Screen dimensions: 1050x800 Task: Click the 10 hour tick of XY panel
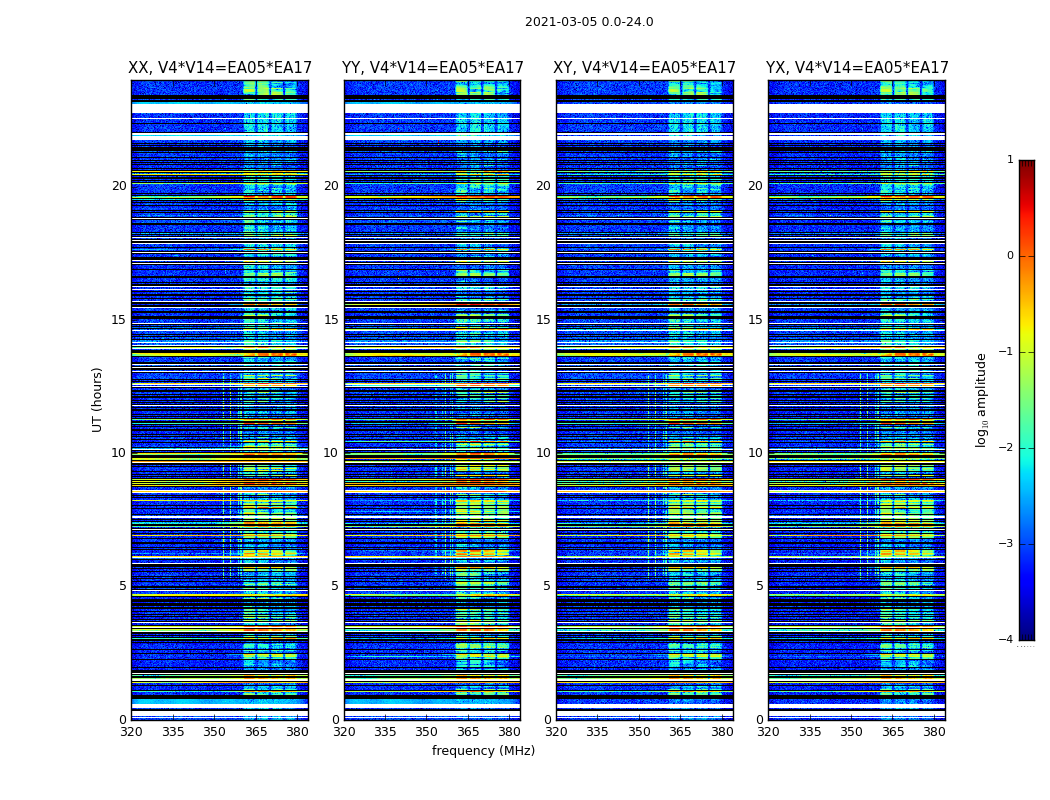coord(543,453)
